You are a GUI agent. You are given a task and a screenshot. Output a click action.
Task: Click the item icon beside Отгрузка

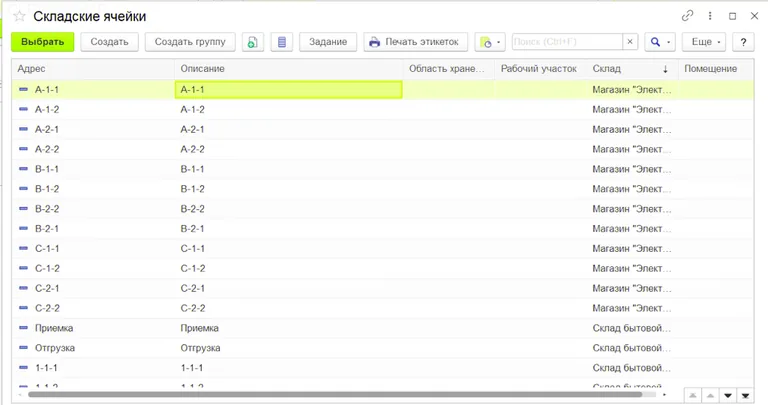[24, 348]
